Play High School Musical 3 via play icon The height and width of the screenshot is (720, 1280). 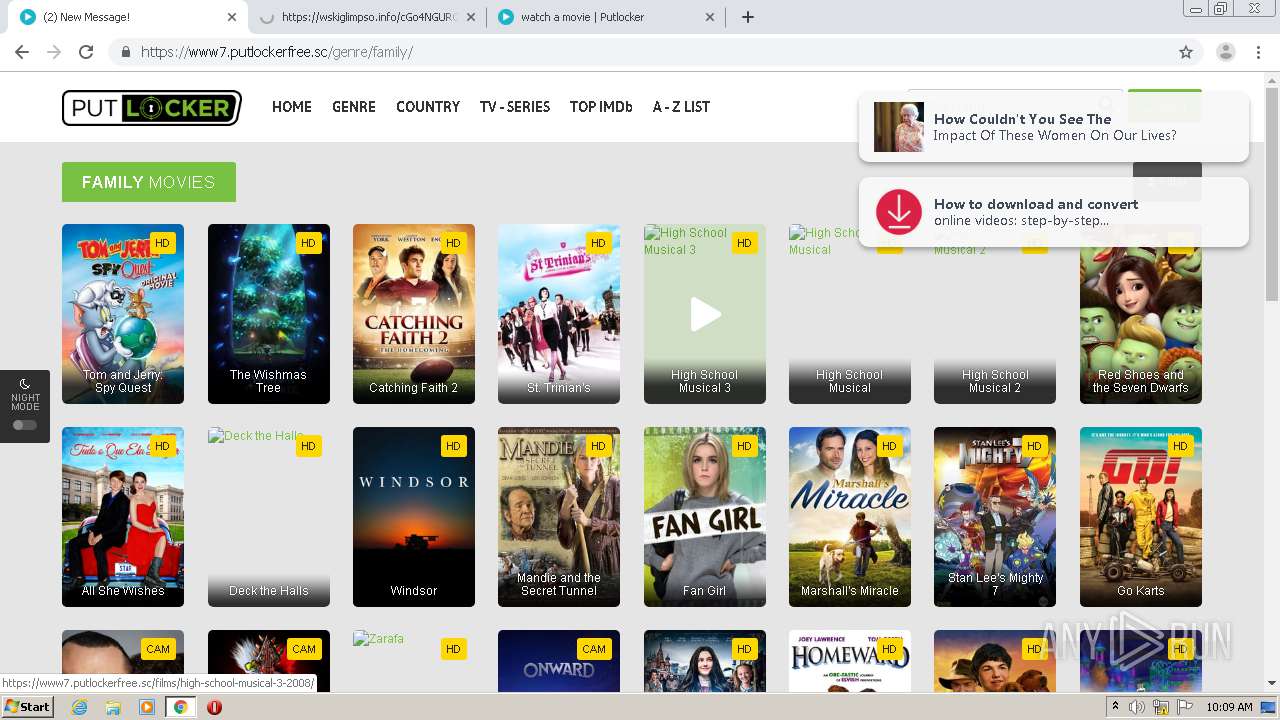(705, 314)
